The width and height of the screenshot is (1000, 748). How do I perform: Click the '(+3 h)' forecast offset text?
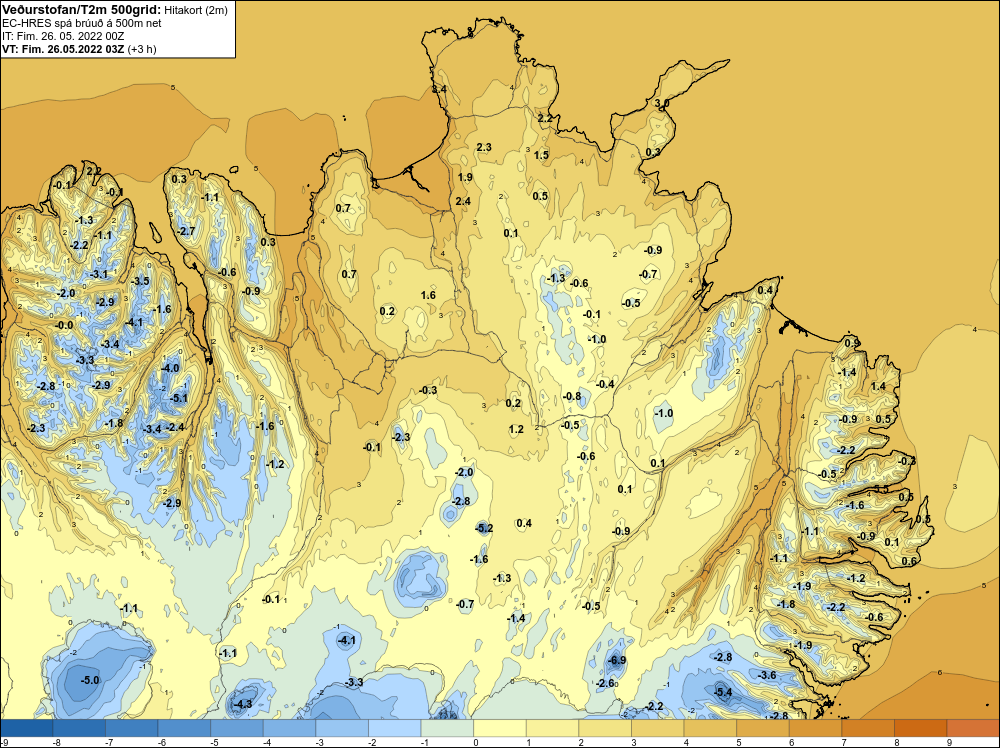click(142, 49)
